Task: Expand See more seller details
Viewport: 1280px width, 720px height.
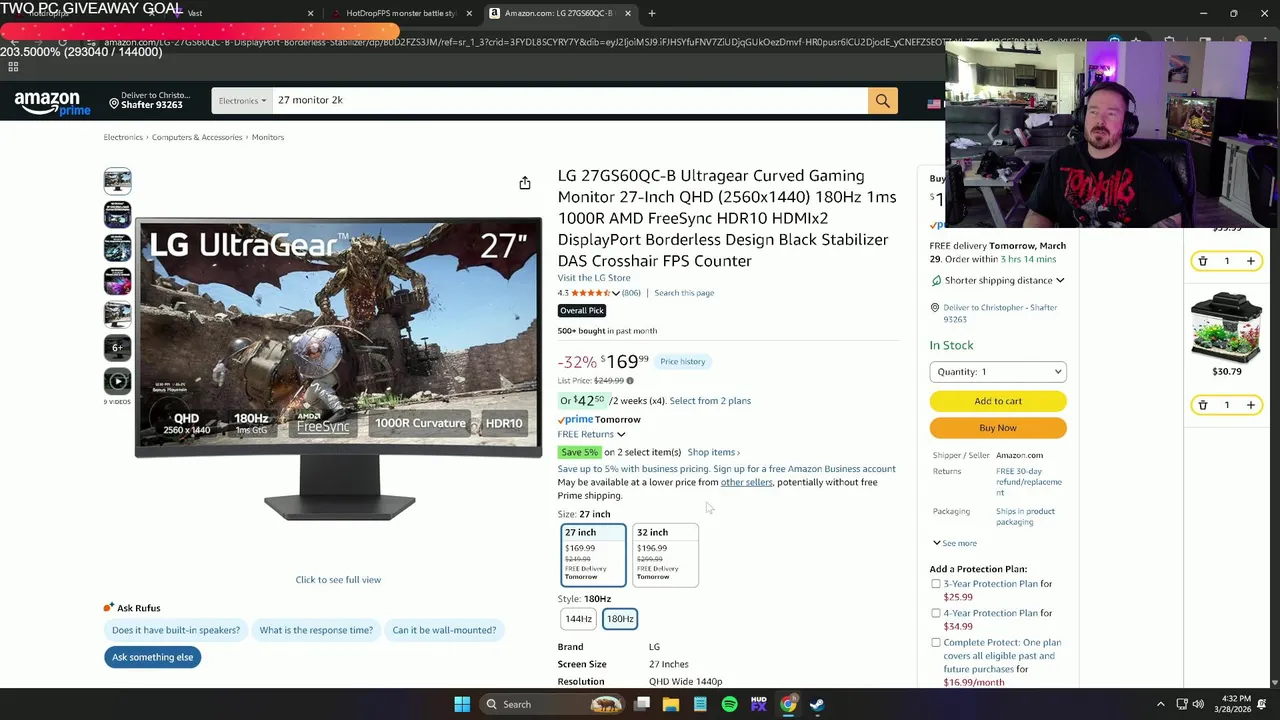Action: tap(955, 543)
